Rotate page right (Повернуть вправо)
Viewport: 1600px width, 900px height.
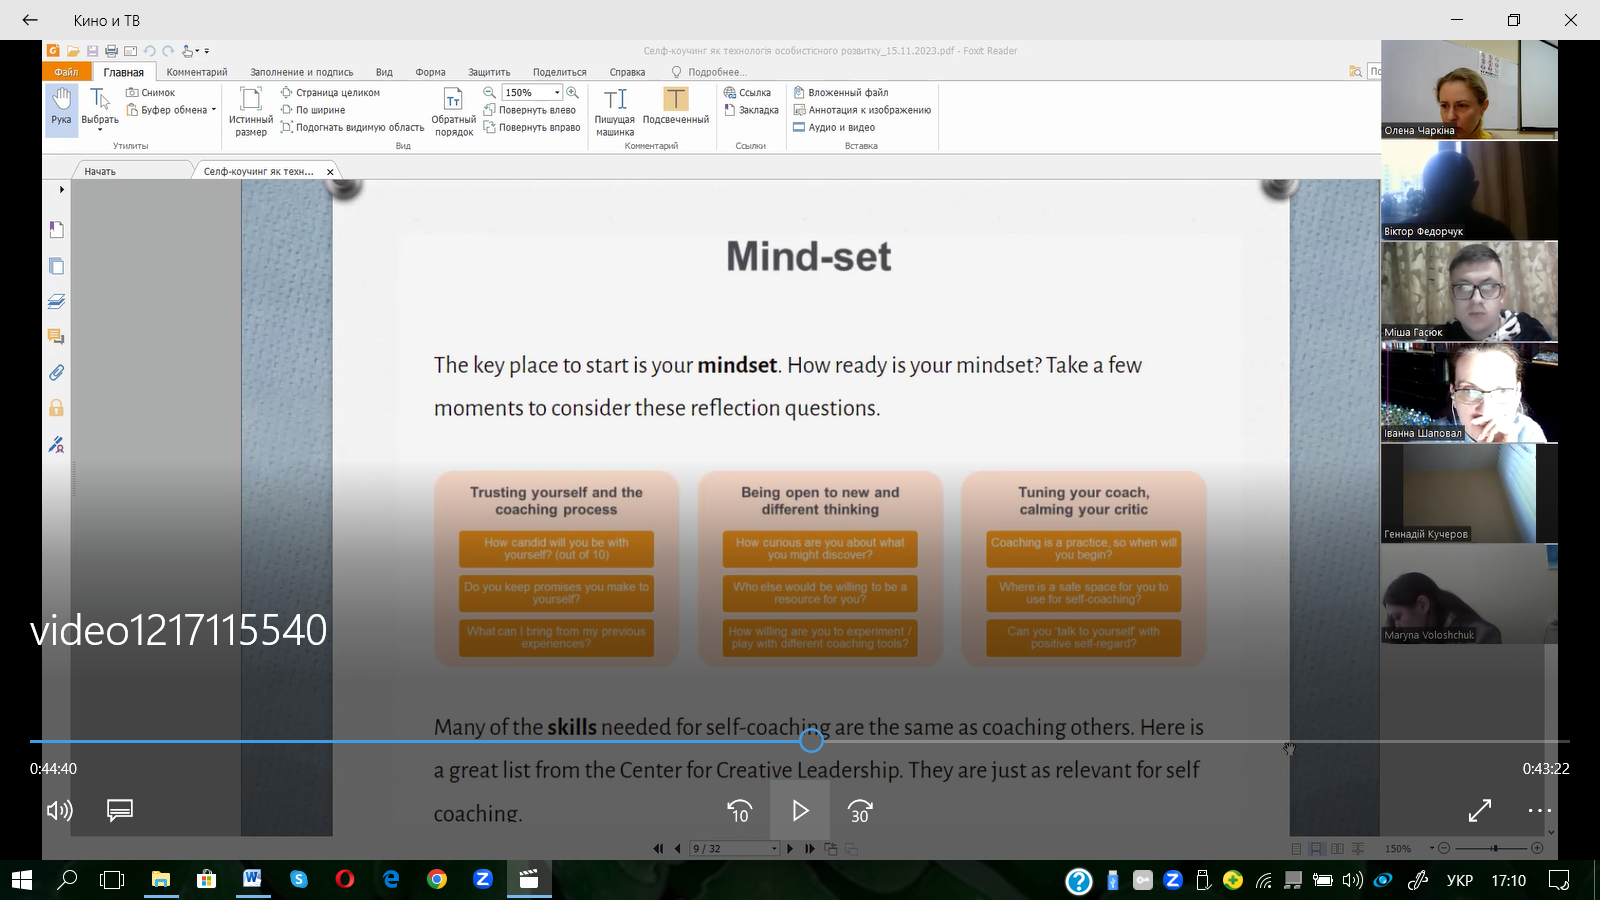(x=532, y=127)
